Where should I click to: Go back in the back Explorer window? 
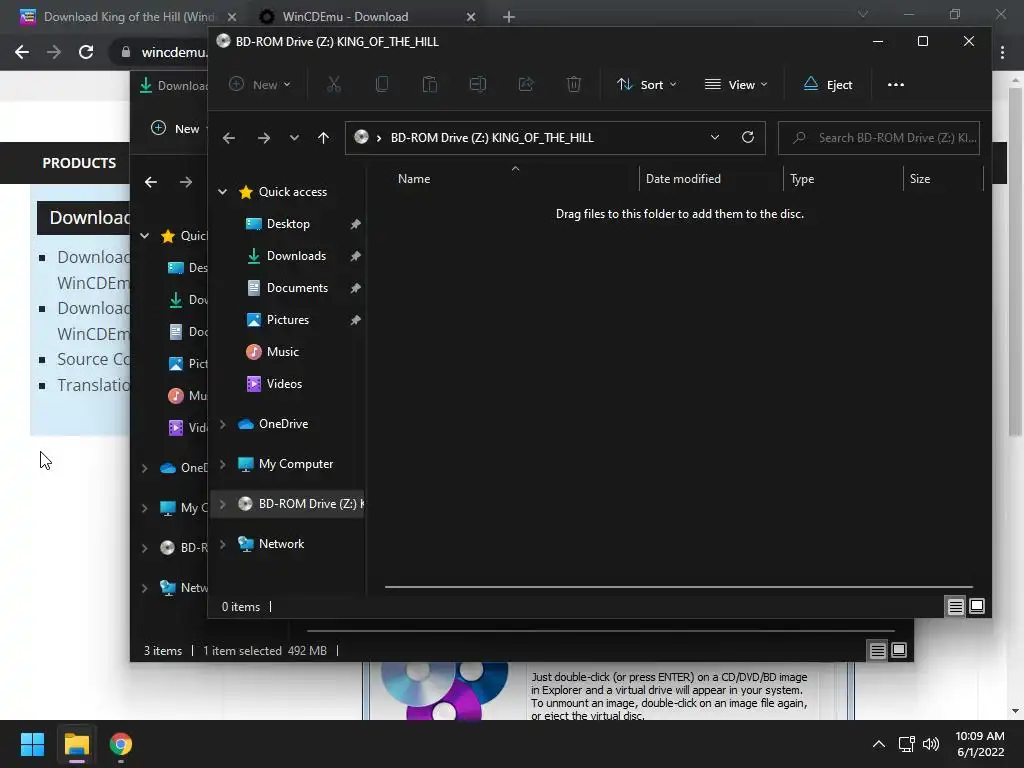(x=151, y=182)
